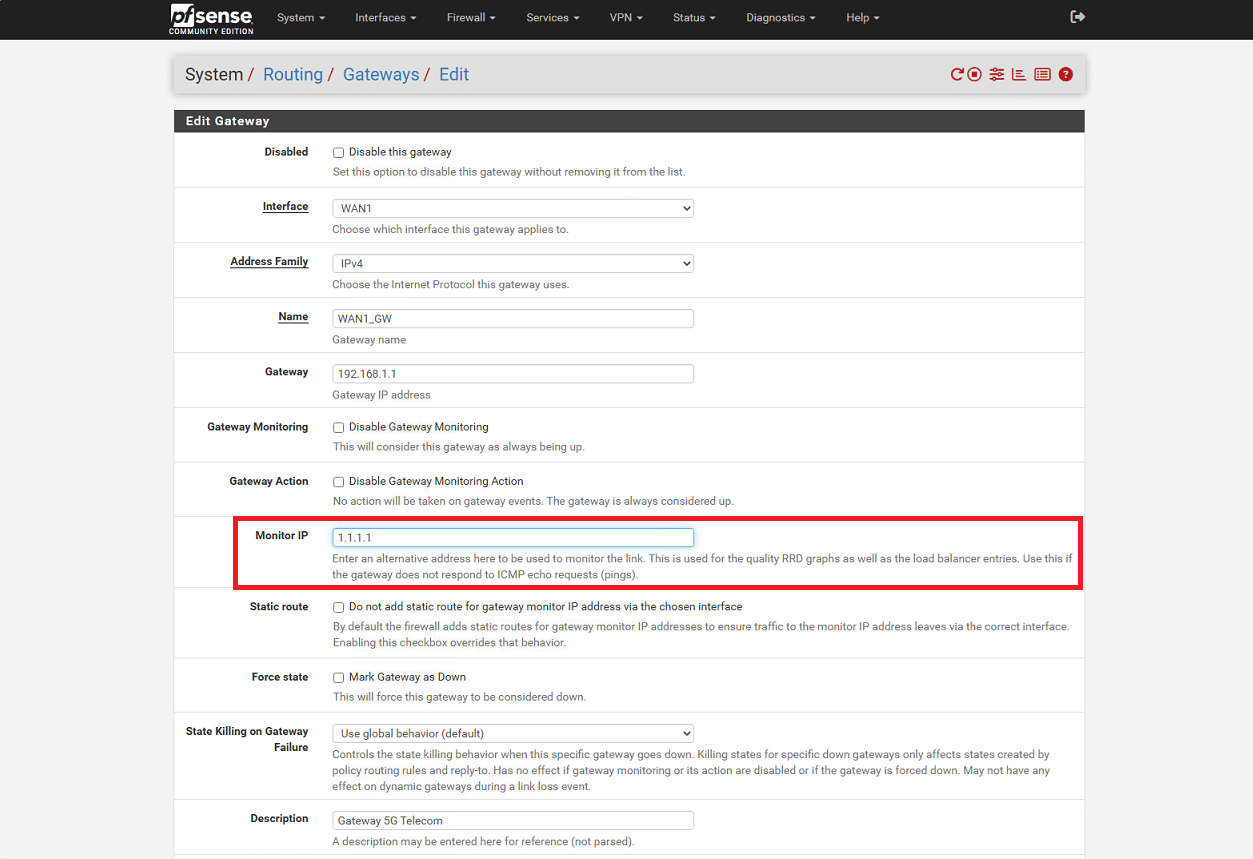Click the pfSense Community Edition logo
Image resolution: width=1253 pixels, height=859 pixels.
pyautogui.click(x=211, y=18)
